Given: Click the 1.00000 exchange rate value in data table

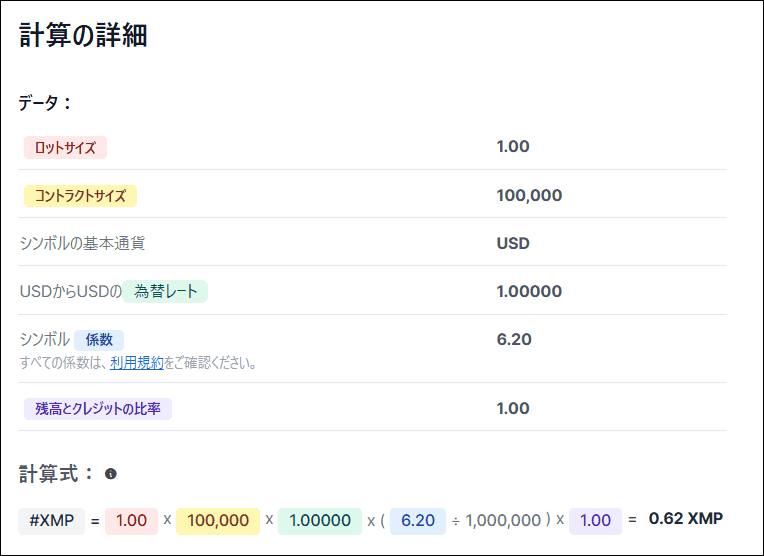Looking at the screenshot, I should pyautogui.click(x=529, y=292).
